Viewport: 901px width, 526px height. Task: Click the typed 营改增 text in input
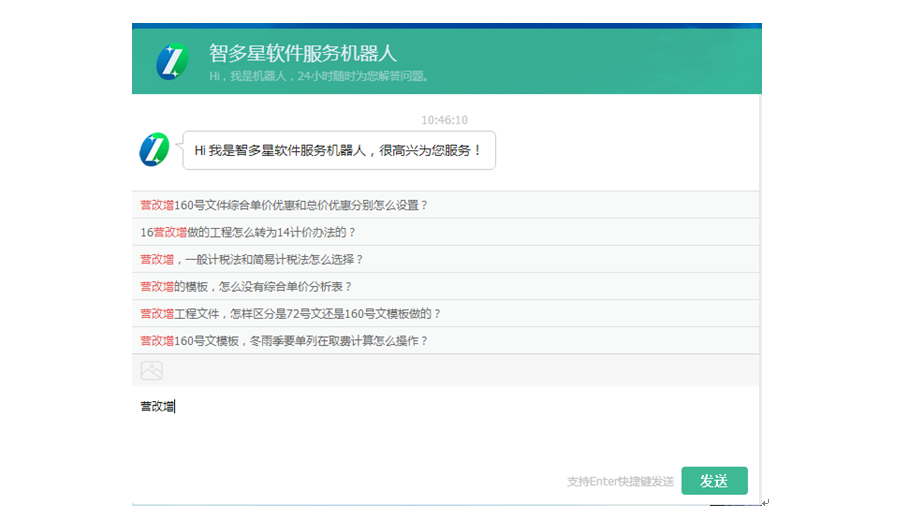(157, 407)
